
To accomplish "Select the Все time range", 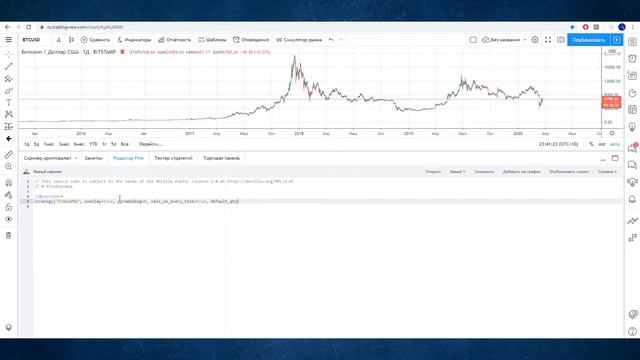I will (124, 144).
